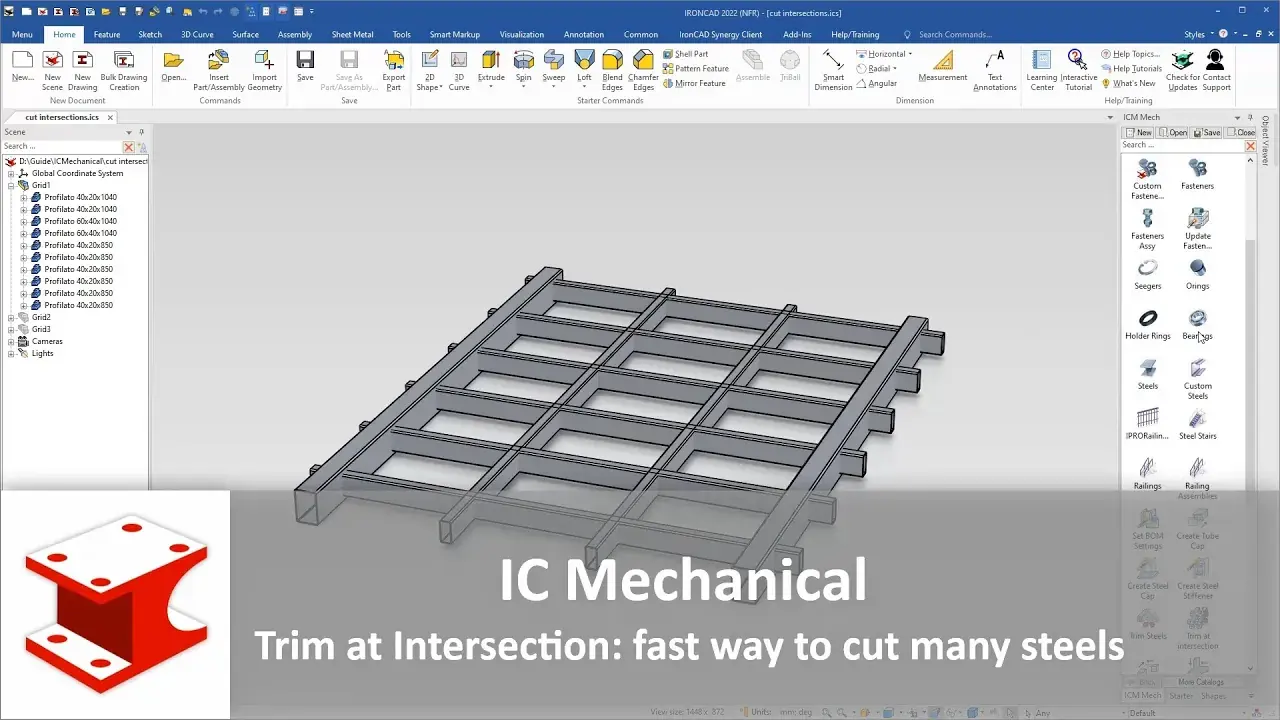Image resolution: width=1280 pixels, height=720 pixels.
Task: Select the Holder Rings catalog item
Action: pyautogui.click(x=1147, y=324)
